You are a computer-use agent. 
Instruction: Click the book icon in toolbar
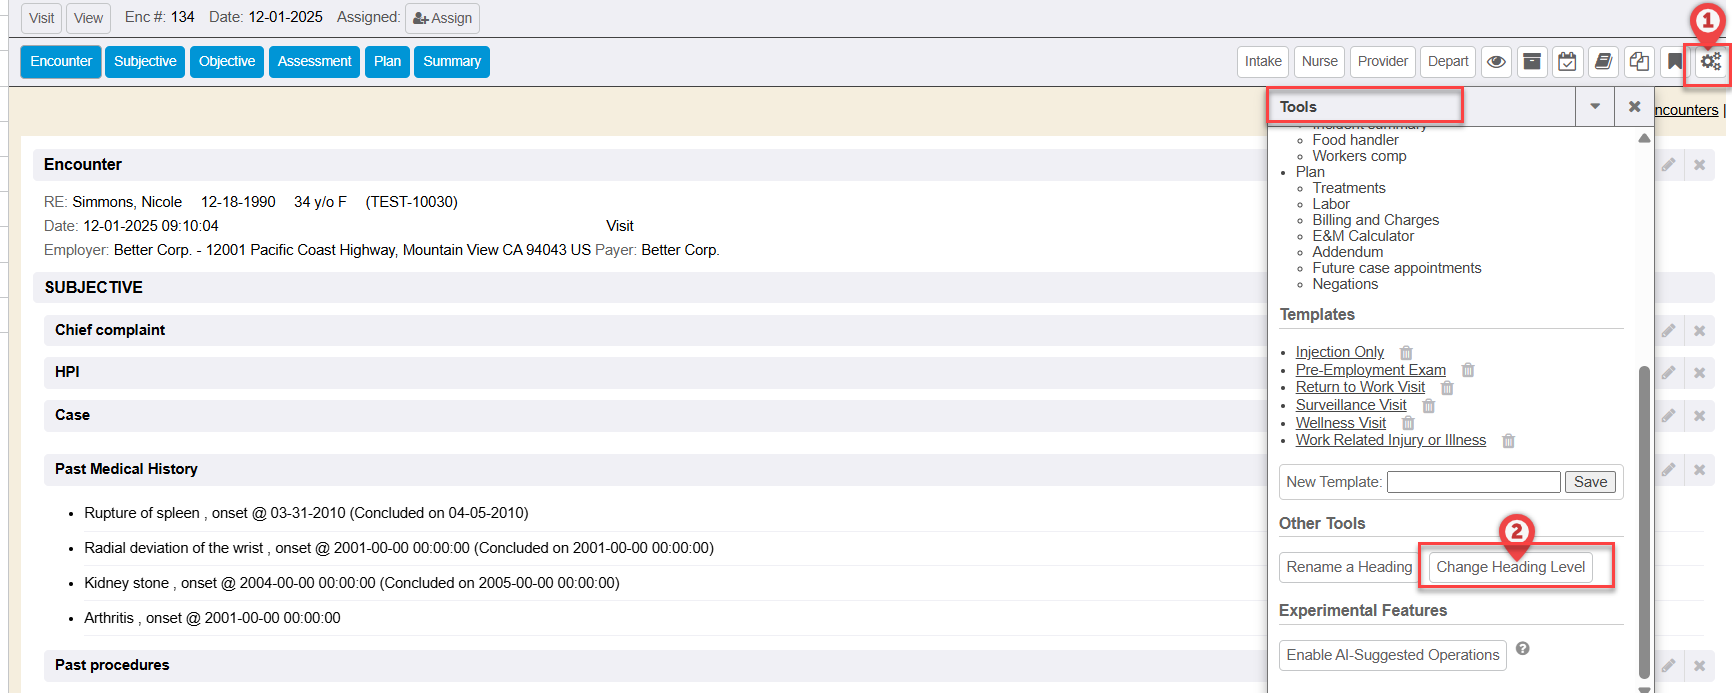(x=1603, y=62)
